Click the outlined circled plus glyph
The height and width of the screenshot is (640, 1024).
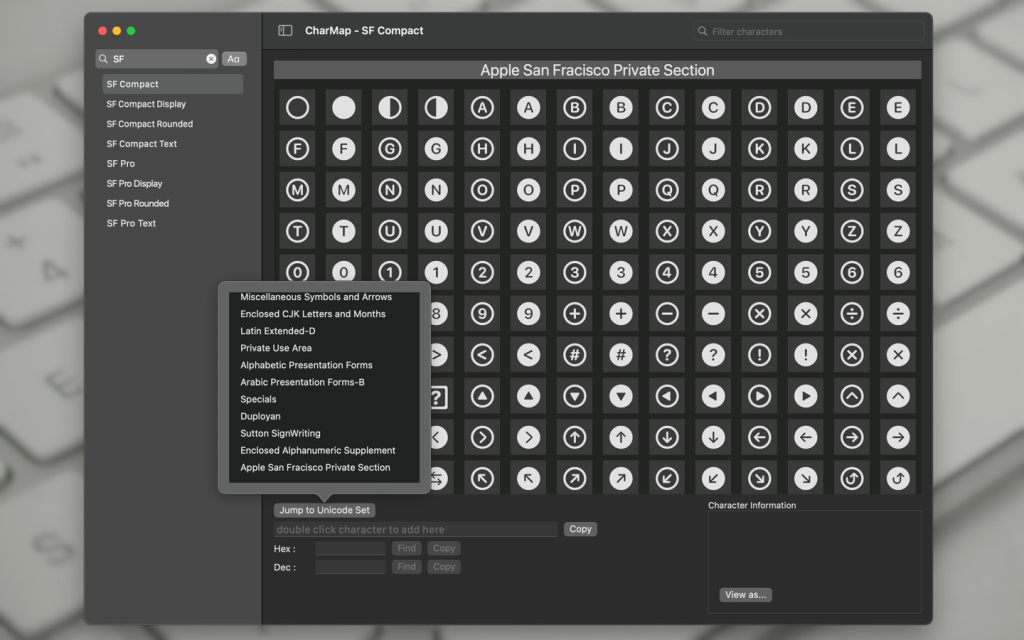tap(575, 314)
